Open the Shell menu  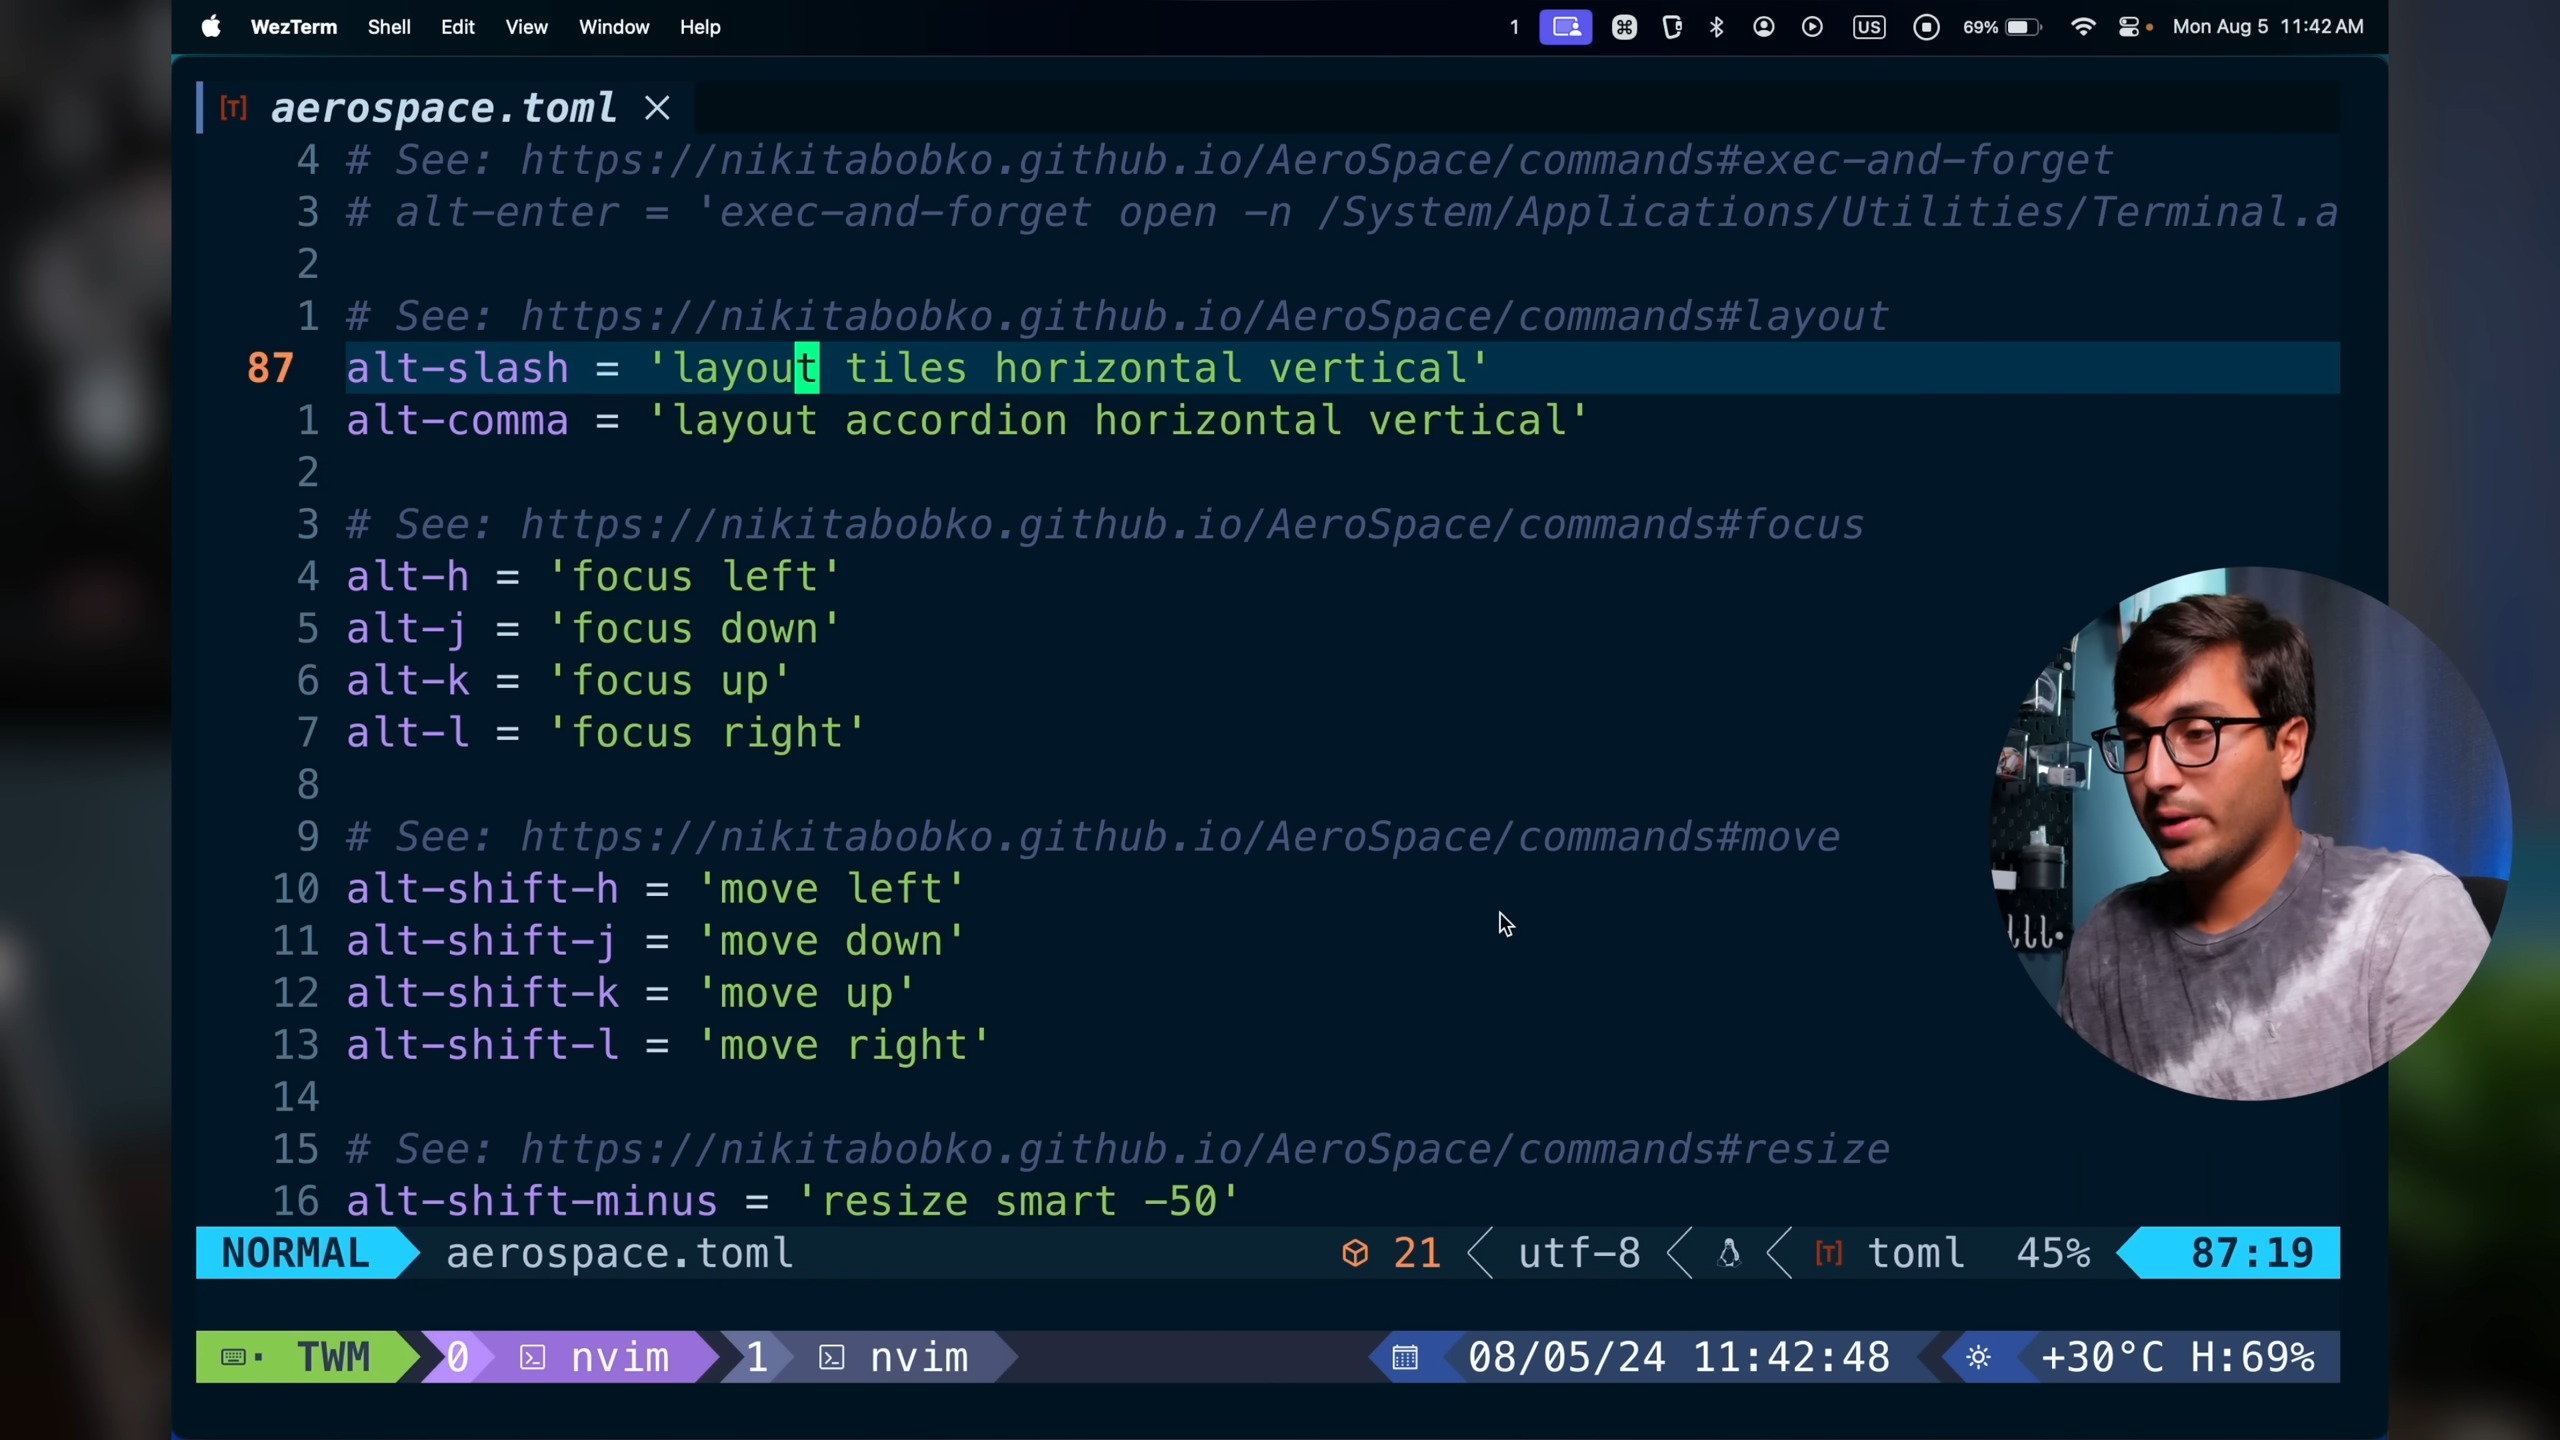tap(389, 27)
